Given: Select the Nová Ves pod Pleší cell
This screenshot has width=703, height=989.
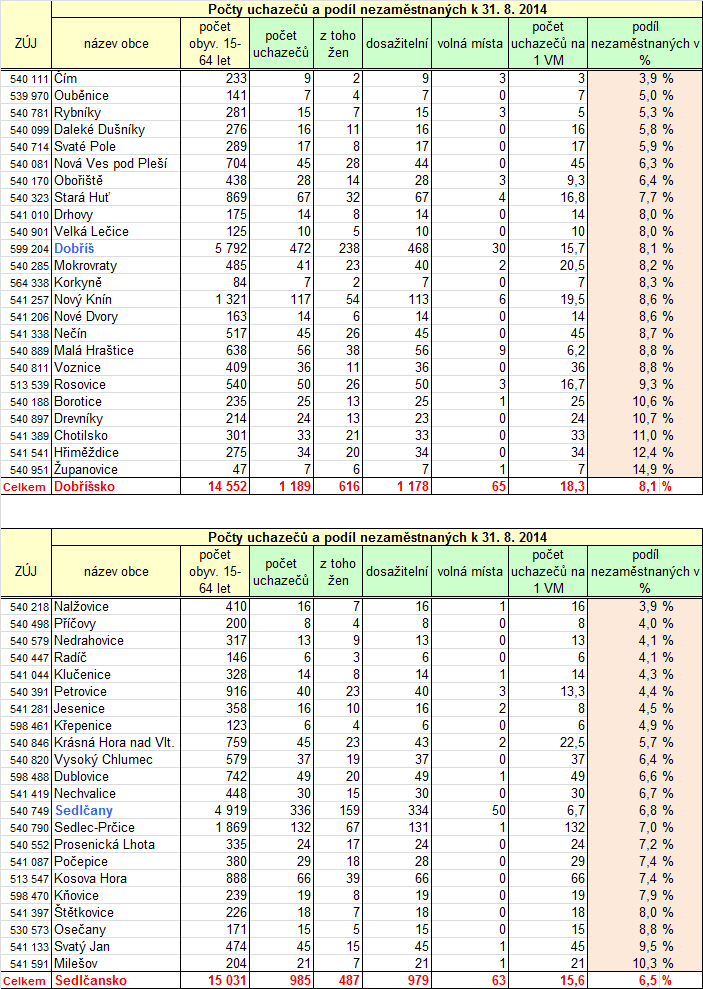Looking at the screenshot, I should pos(116,164).
